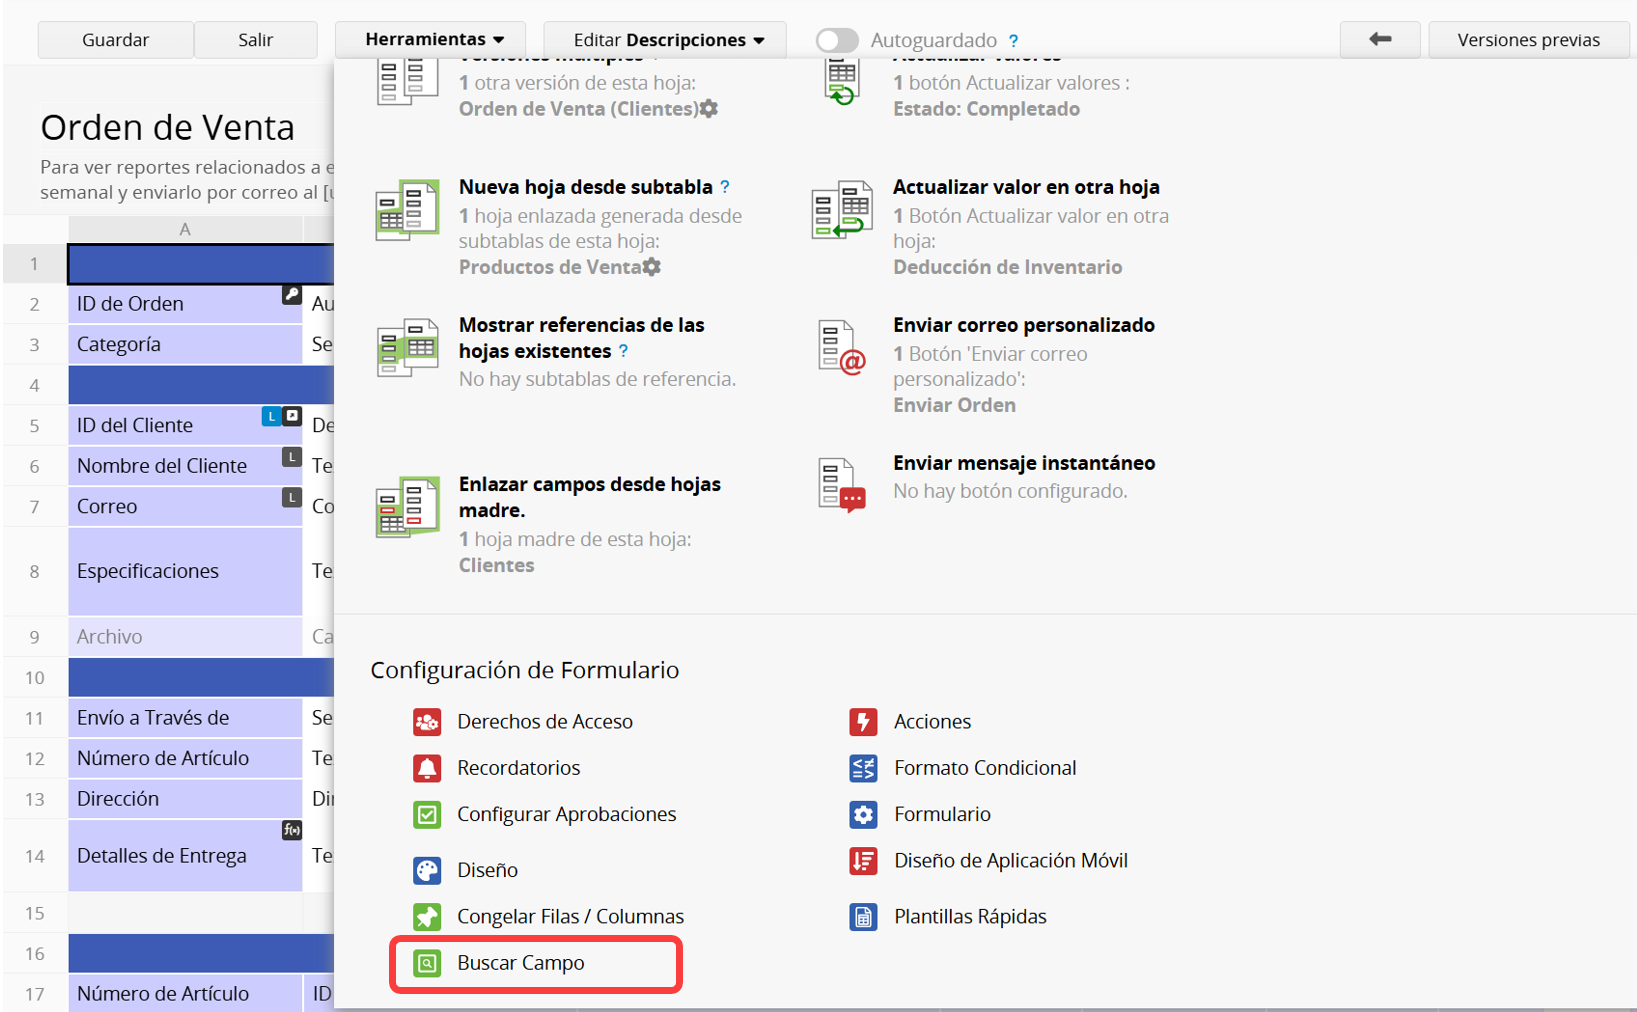Click the Acciones lightning icon
The image size is (1637, 1012).
tap(863, 721)
